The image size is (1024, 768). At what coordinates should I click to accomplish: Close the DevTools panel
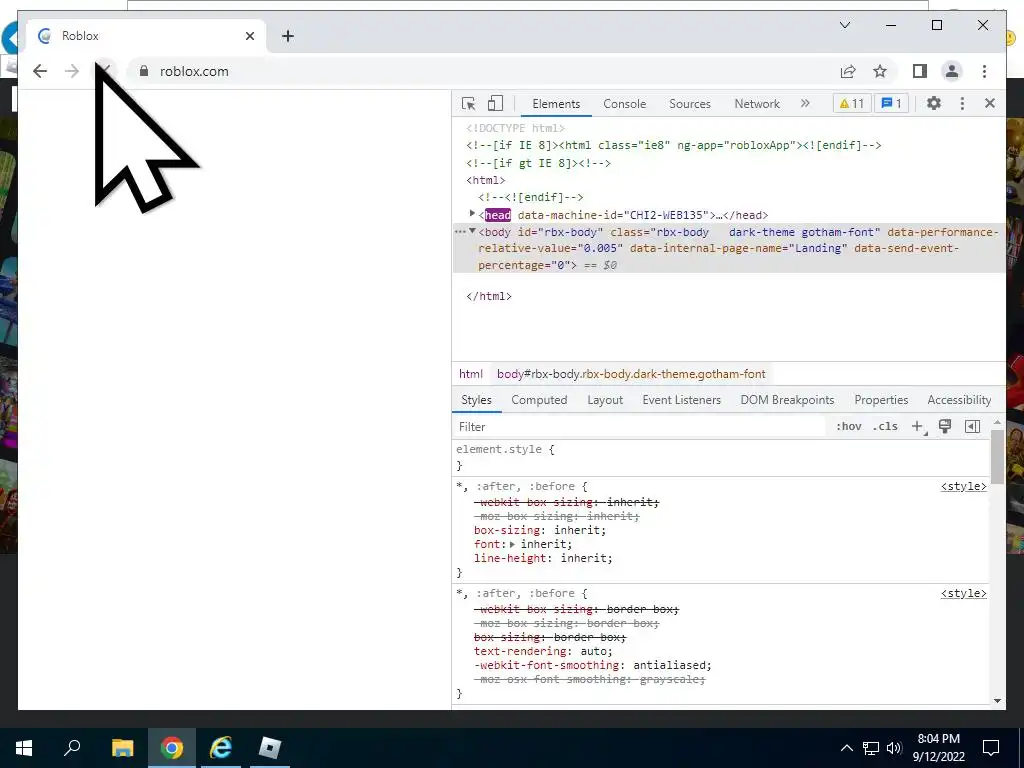990,103
